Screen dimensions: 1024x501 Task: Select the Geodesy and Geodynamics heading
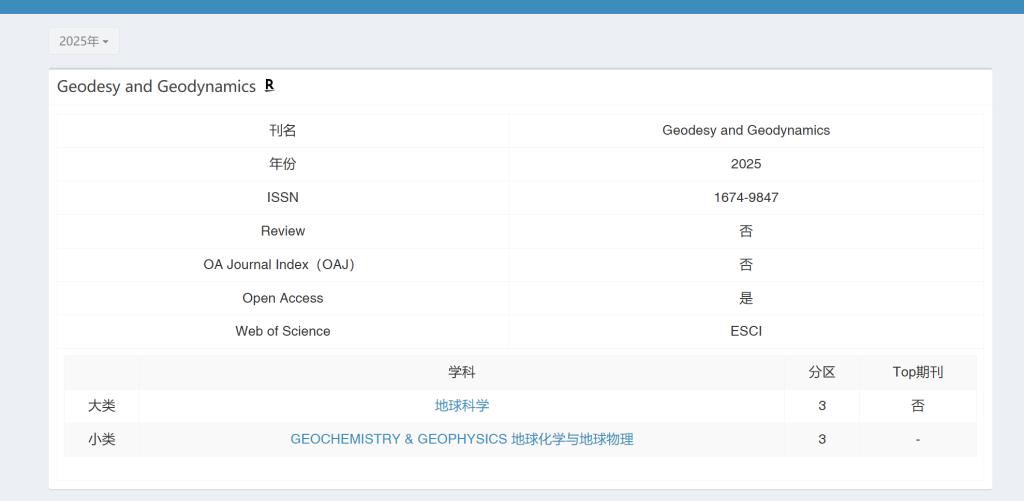[x=156, y=86]
